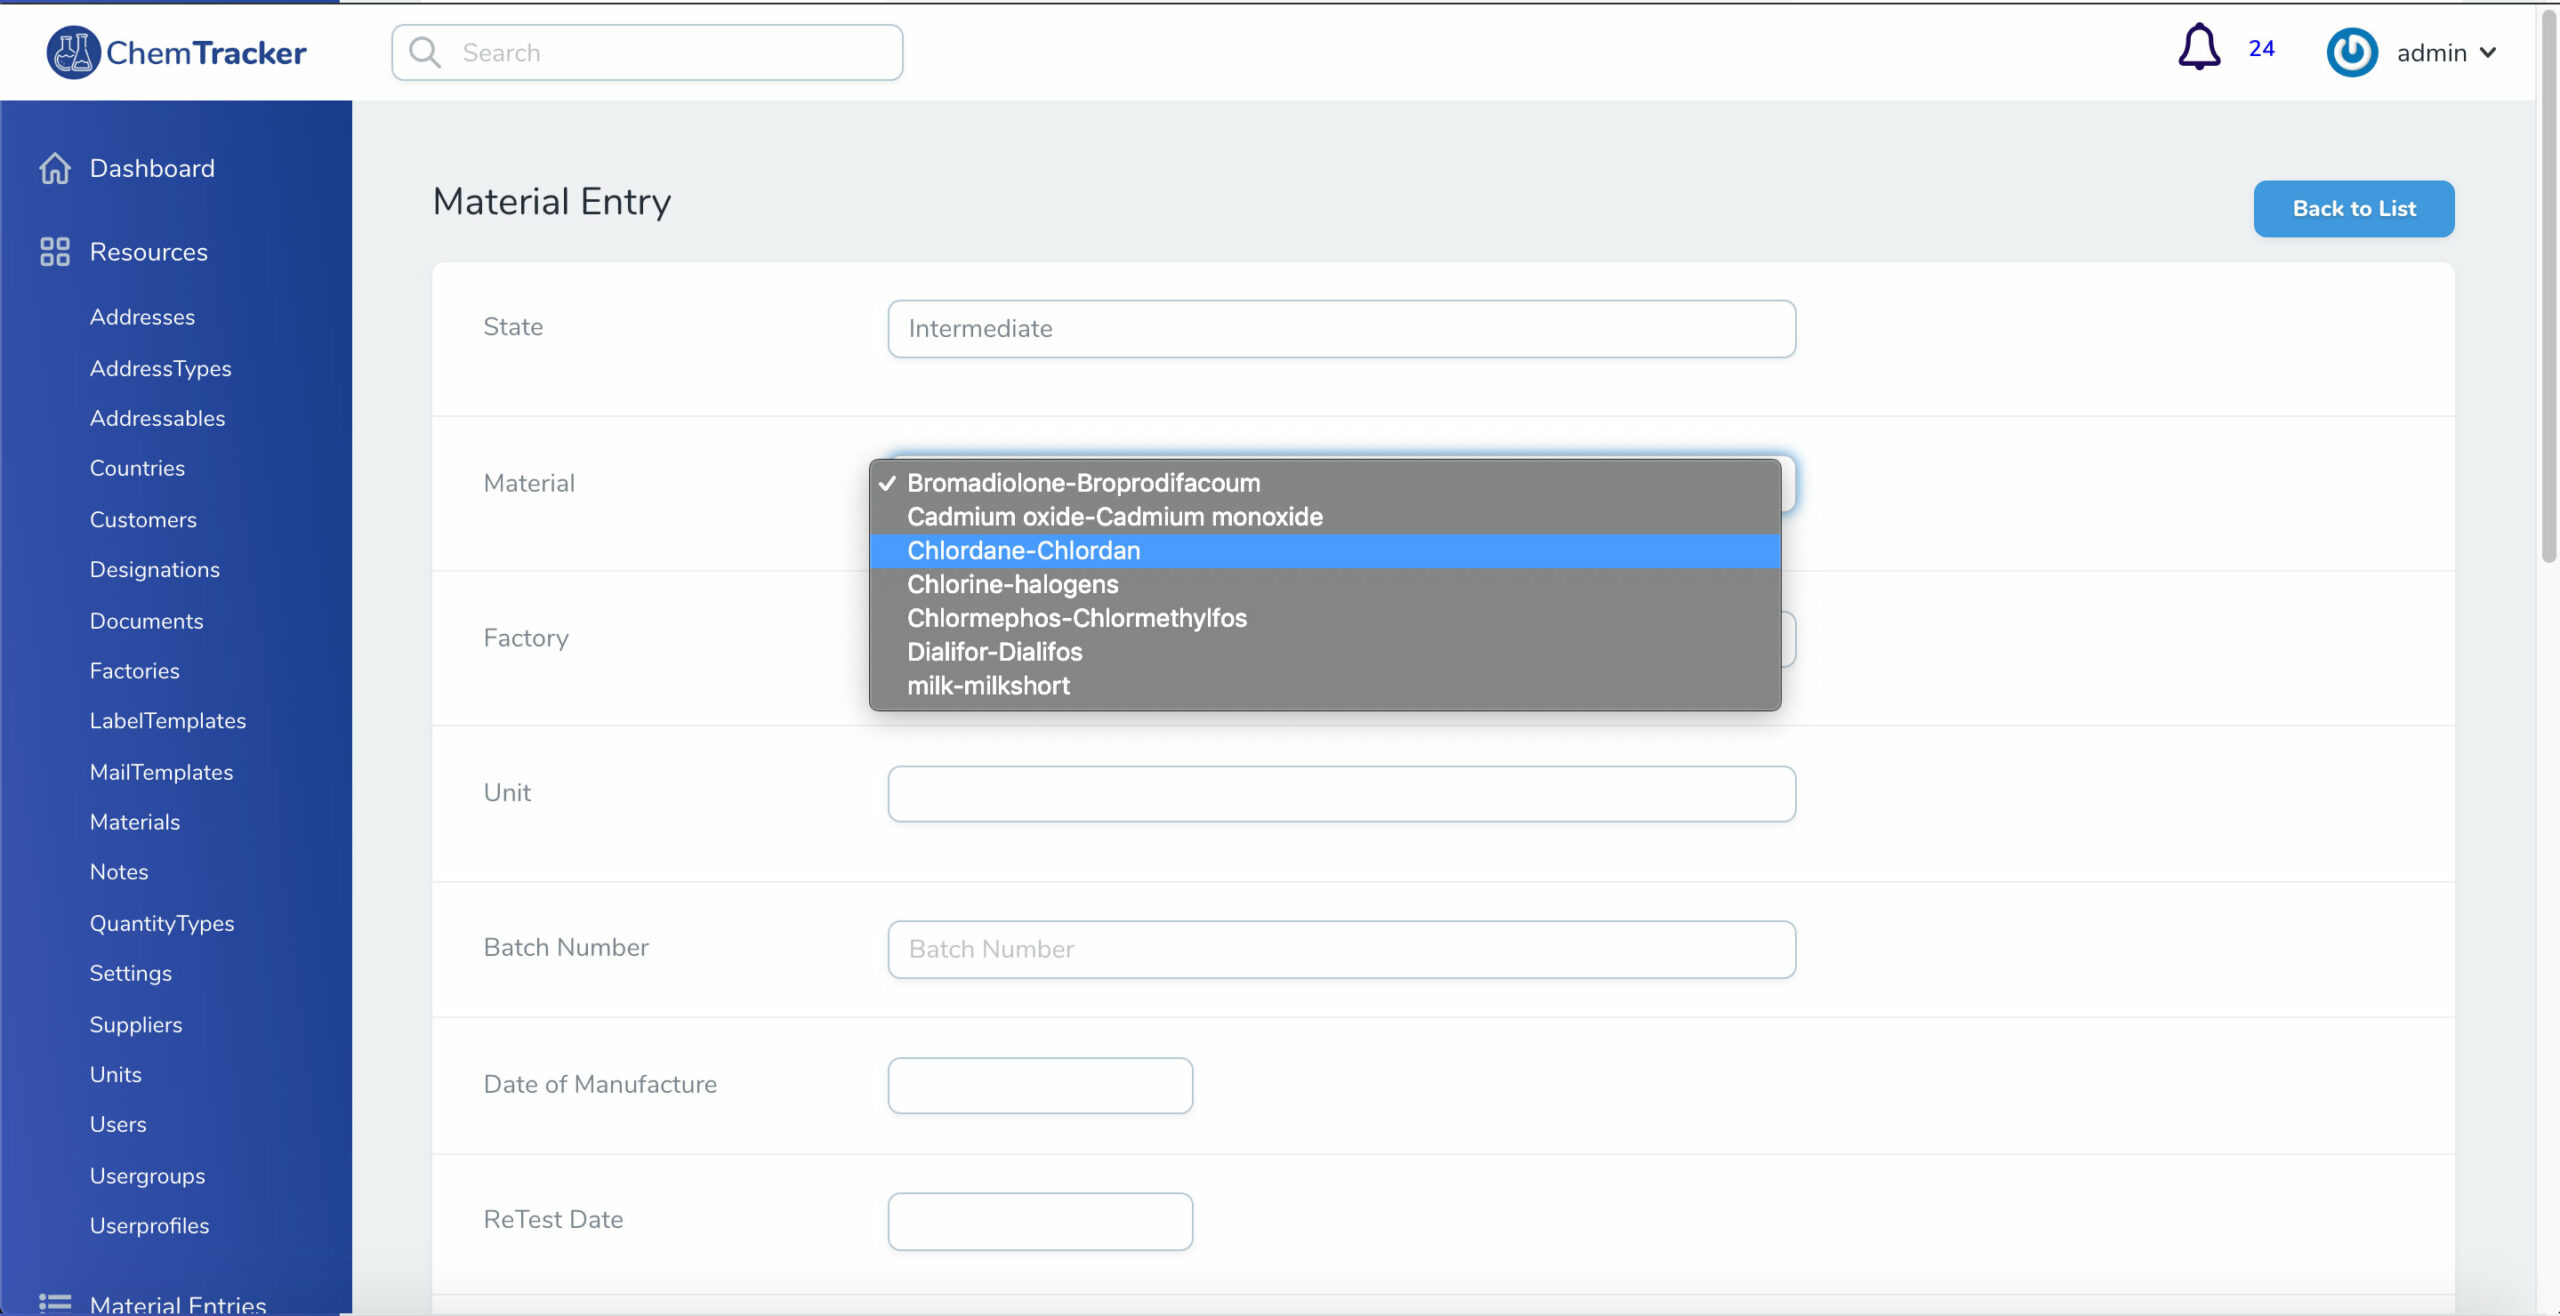The width and height of the screenshot is (2560, 1316).
Task: Click the ChemTracker flask logo icon
Action: 73,52
